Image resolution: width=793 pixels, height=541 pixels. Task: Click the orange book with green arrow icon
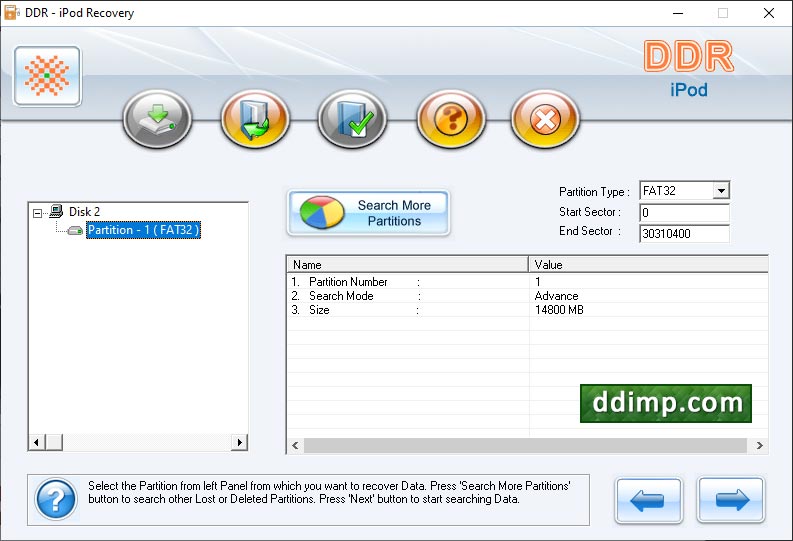click(x=255, y=119)
